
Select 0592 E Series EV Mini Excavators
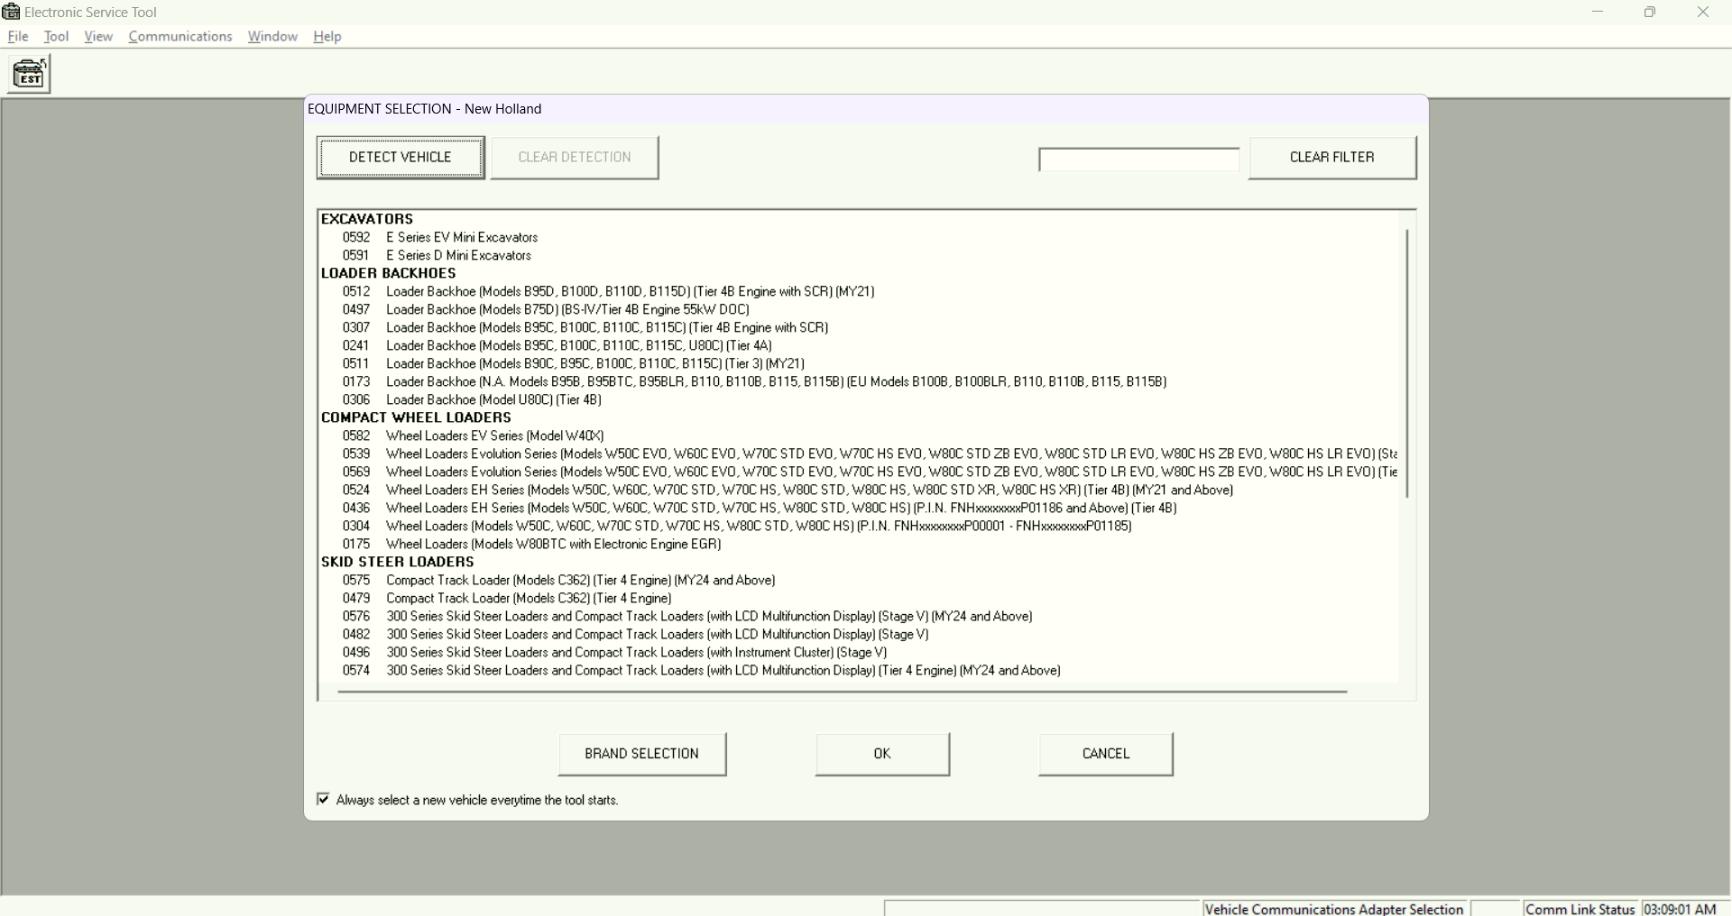(x=440, y=237)
